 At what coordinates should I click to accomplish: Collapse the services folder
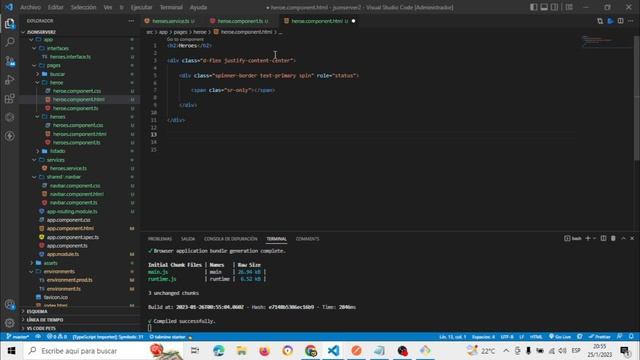(x=34, y=160)
